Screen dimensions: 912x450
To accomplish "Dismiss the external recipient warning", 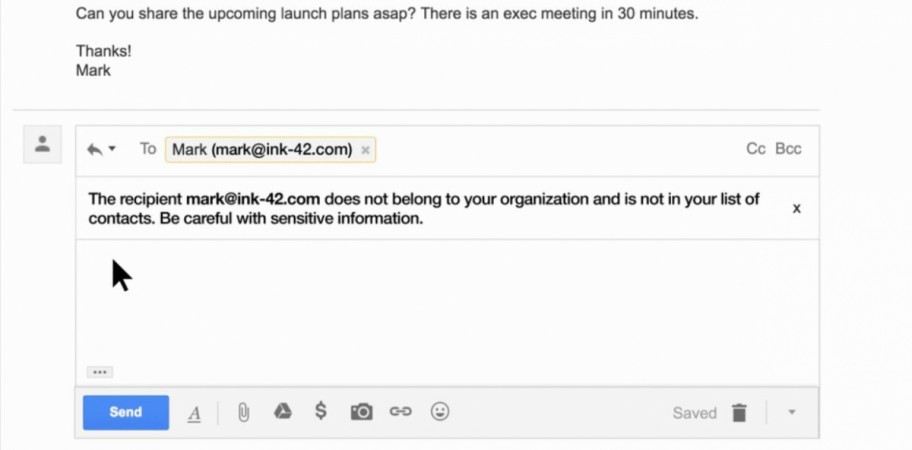I will 797,208.
